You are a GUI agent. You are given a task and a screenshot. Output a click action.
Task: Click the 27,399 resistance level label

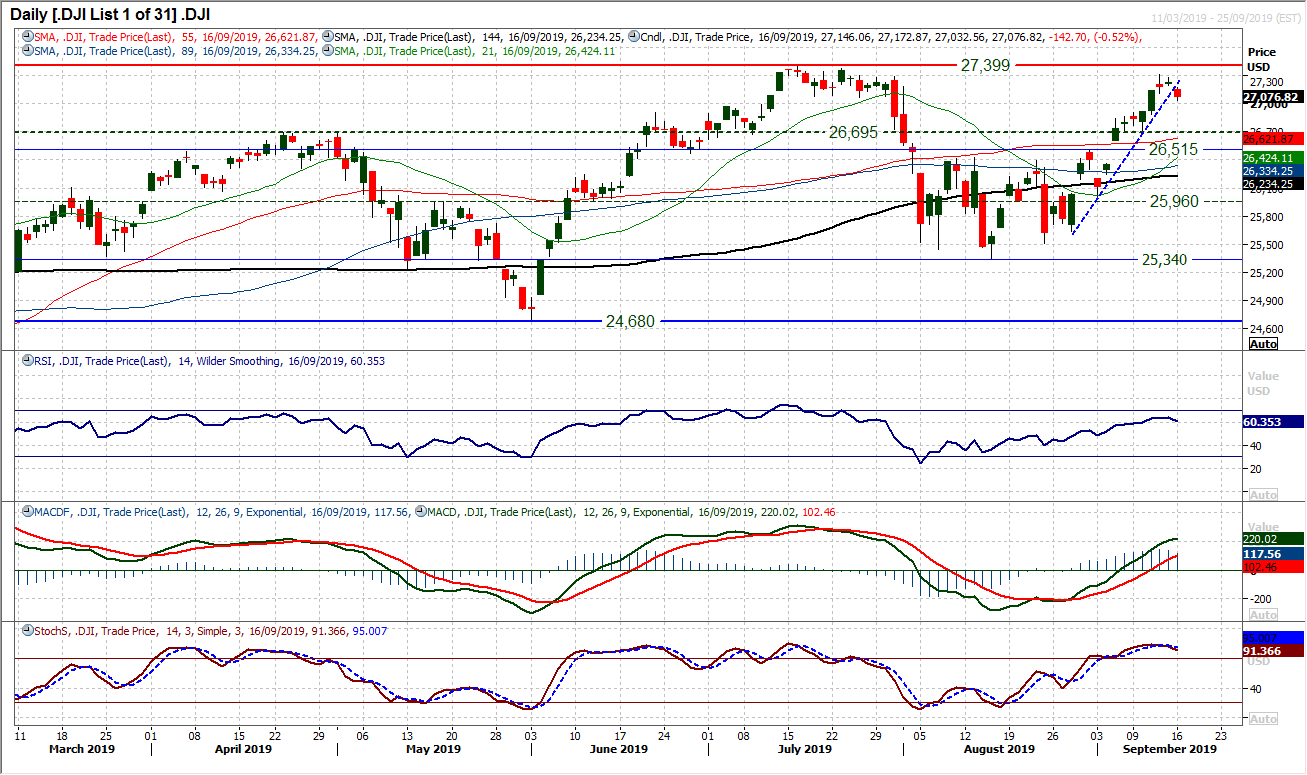coord(985,65)
